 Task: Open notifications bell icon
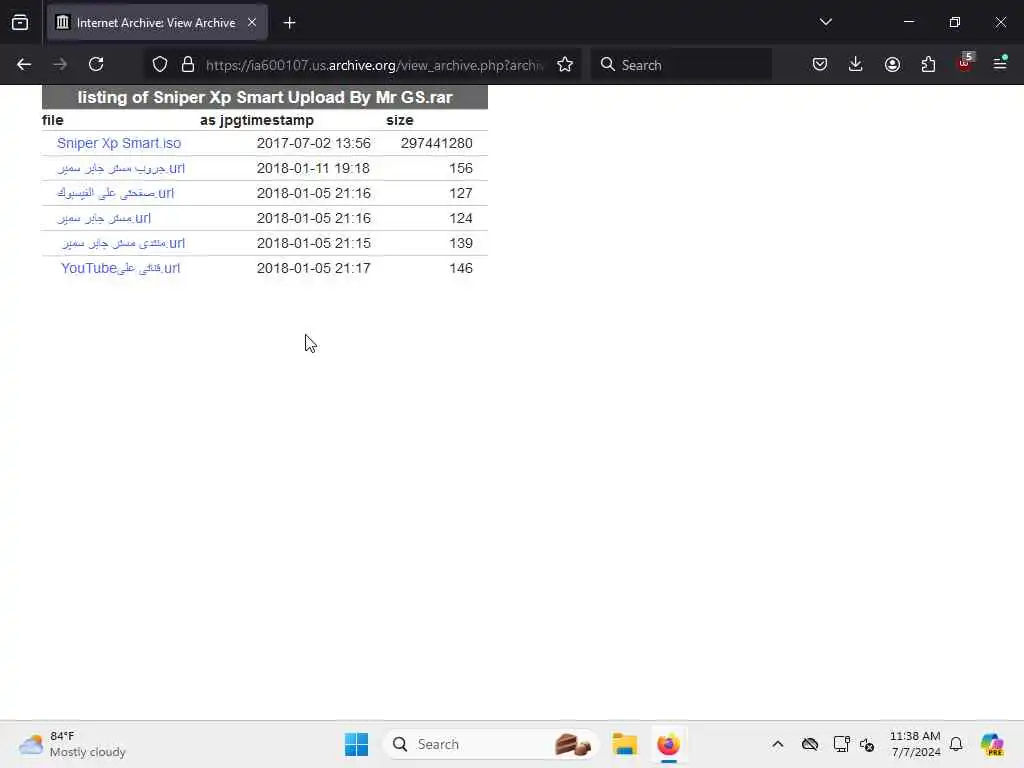tap(955, 744)
